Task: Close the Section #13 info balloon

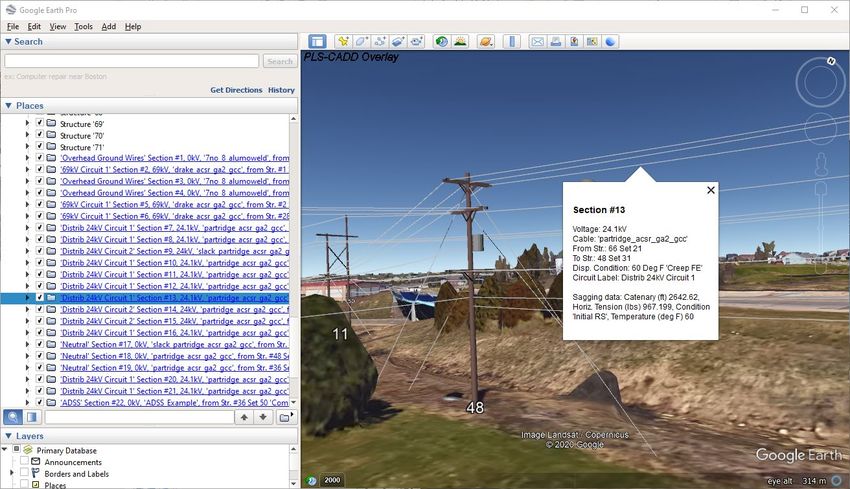Action: click(711, 190)
